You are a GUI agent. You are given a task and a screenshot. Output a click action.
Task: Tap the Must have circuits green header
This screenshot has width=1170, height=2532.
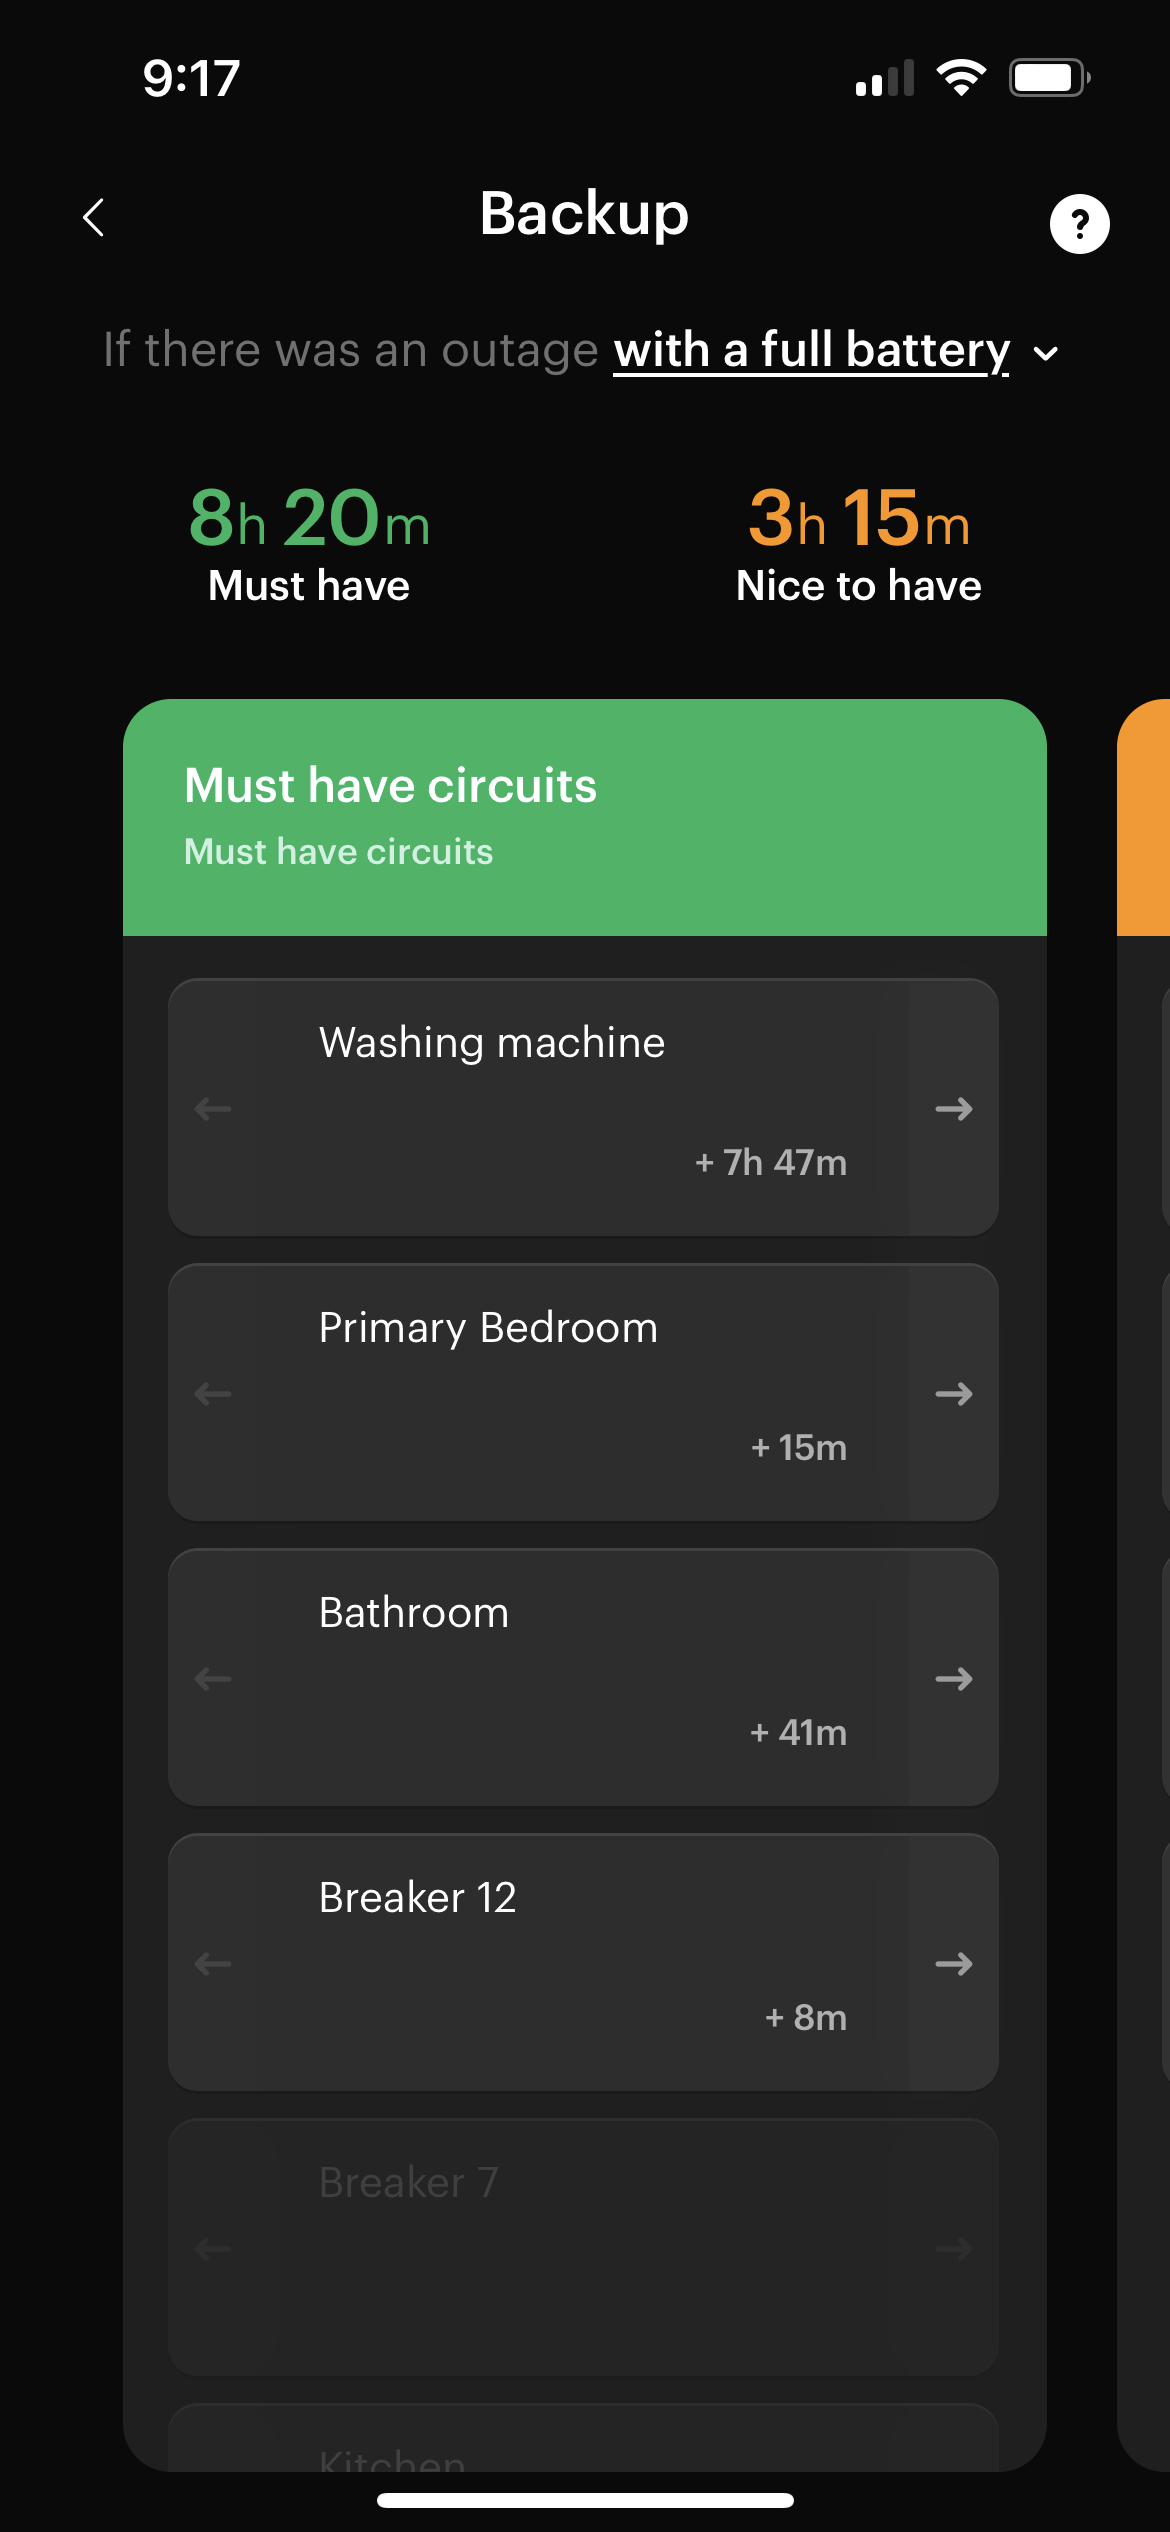[x=585, y=817]
